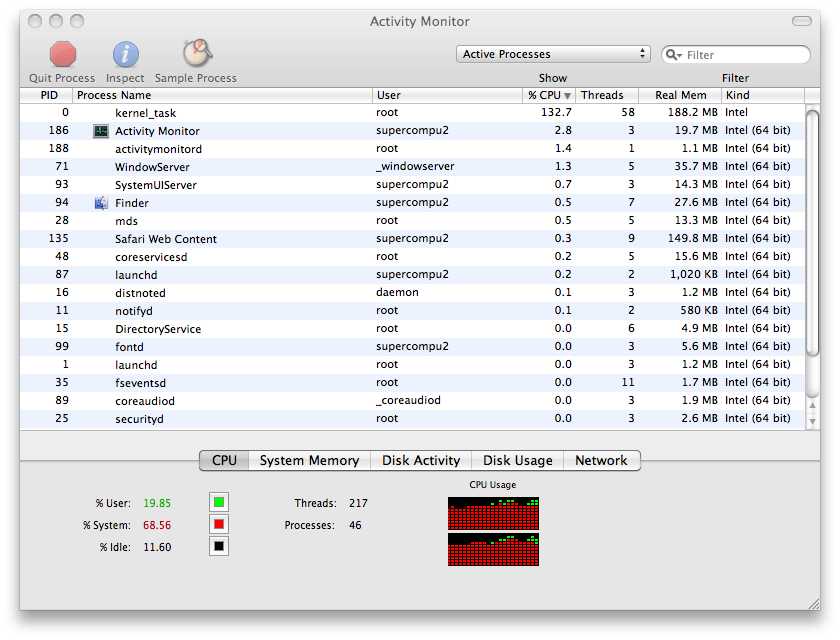Open the Disk Activity tab
This screenshot has width=840, height=640.
click(x=421, y=461)
